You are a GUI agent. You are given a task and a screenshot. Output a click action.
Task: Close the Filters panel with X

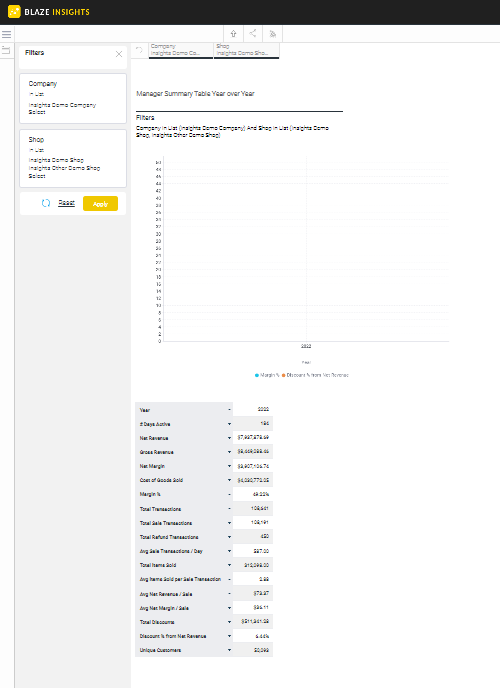pyautogui.click(x=119, y=54)
